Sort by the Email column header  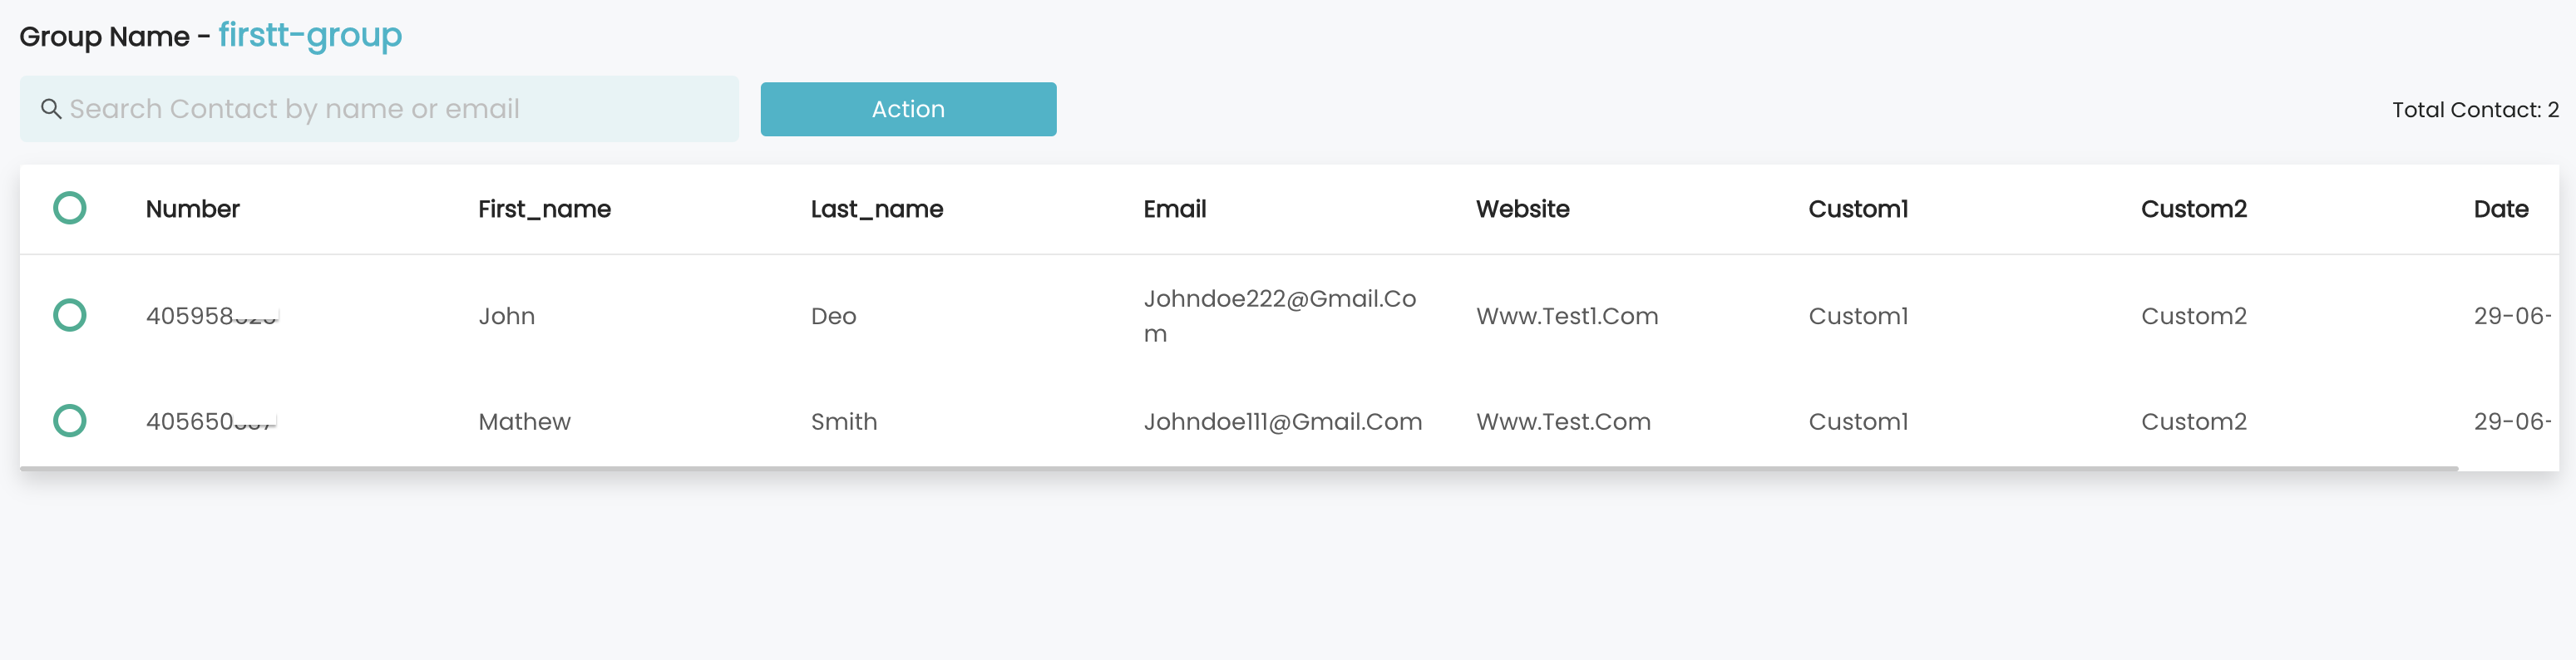(x=1175, y=209)
